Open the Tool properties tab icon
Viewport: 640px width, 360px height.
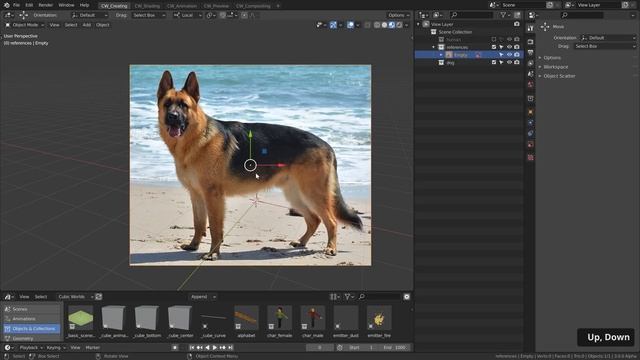[530, 28]
